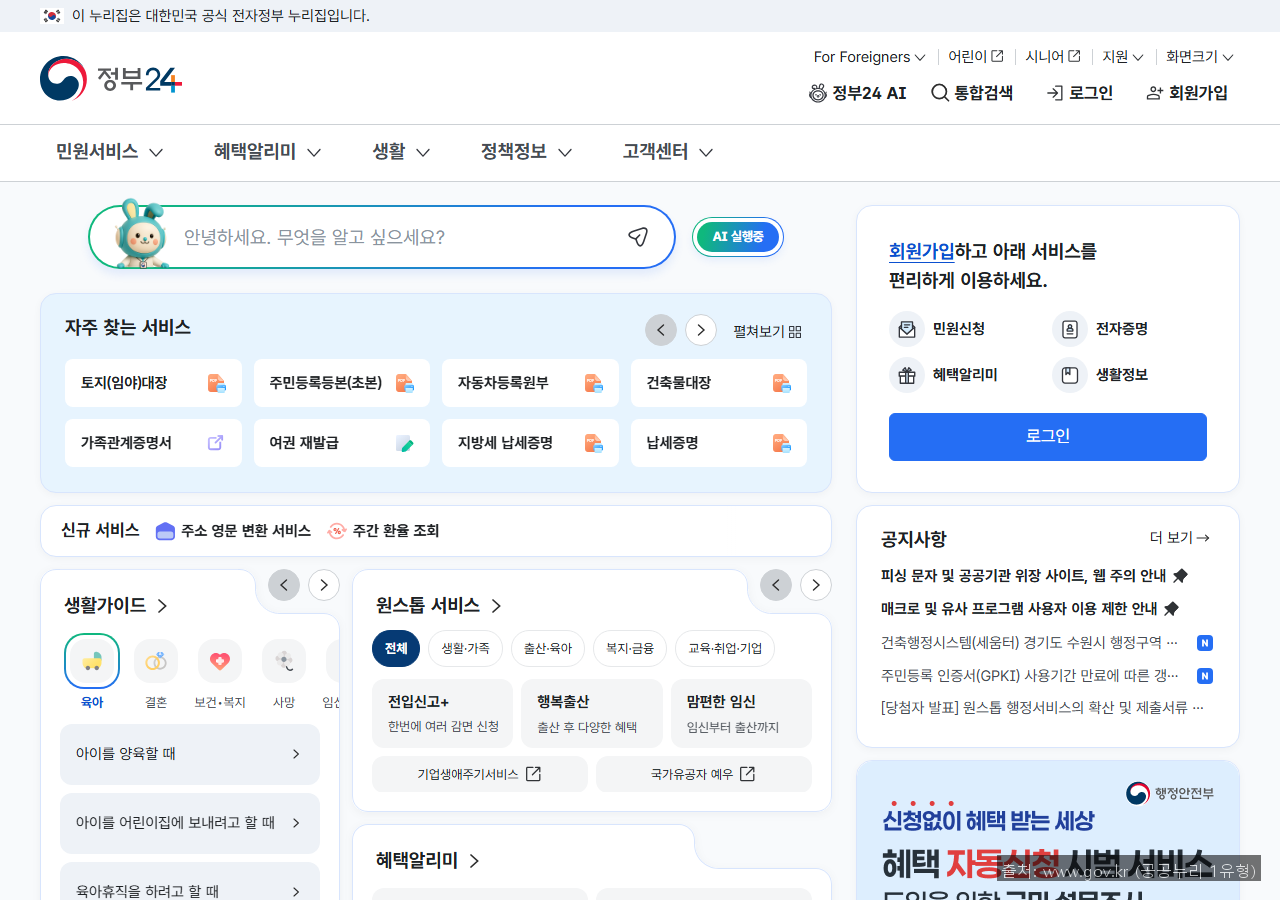Expand services with the 펼쳐보기 control
This screenshot has width=1280, height=900.
767,330
